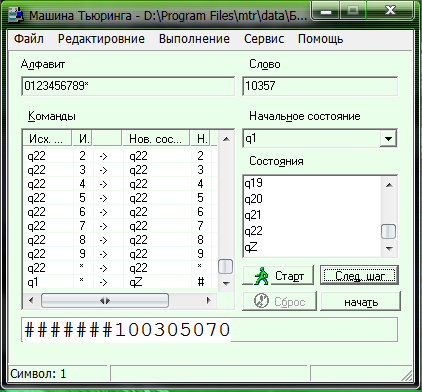Select command row q22 4 -> q22
The width and height of the screenshot is (422, 392).
(120, 184)
